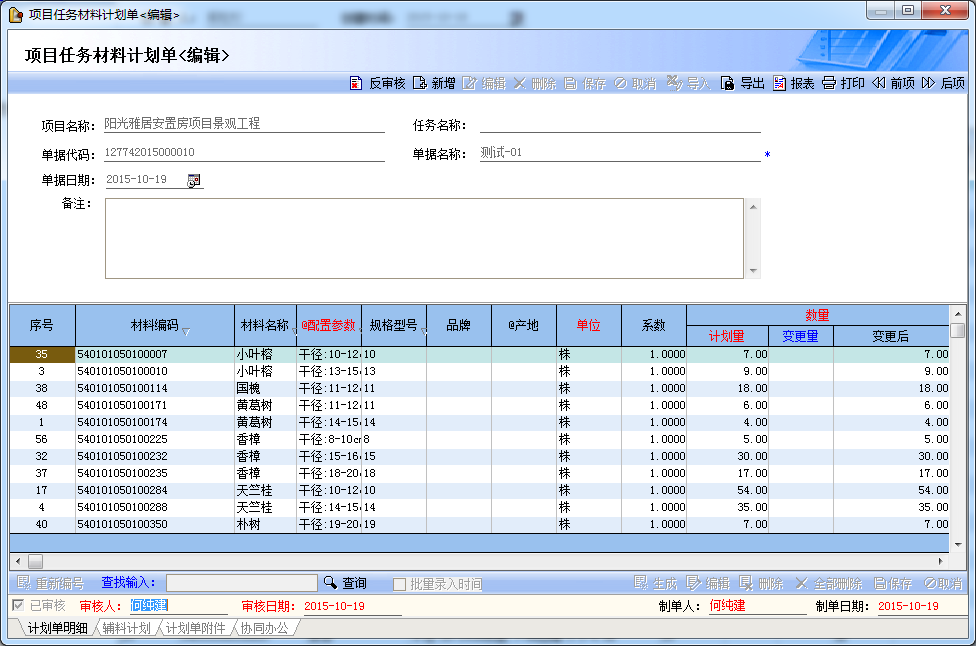Toggle the 已审核 checkbox
The width and height of the screenshot is (976, 646).
click(17, 605)
